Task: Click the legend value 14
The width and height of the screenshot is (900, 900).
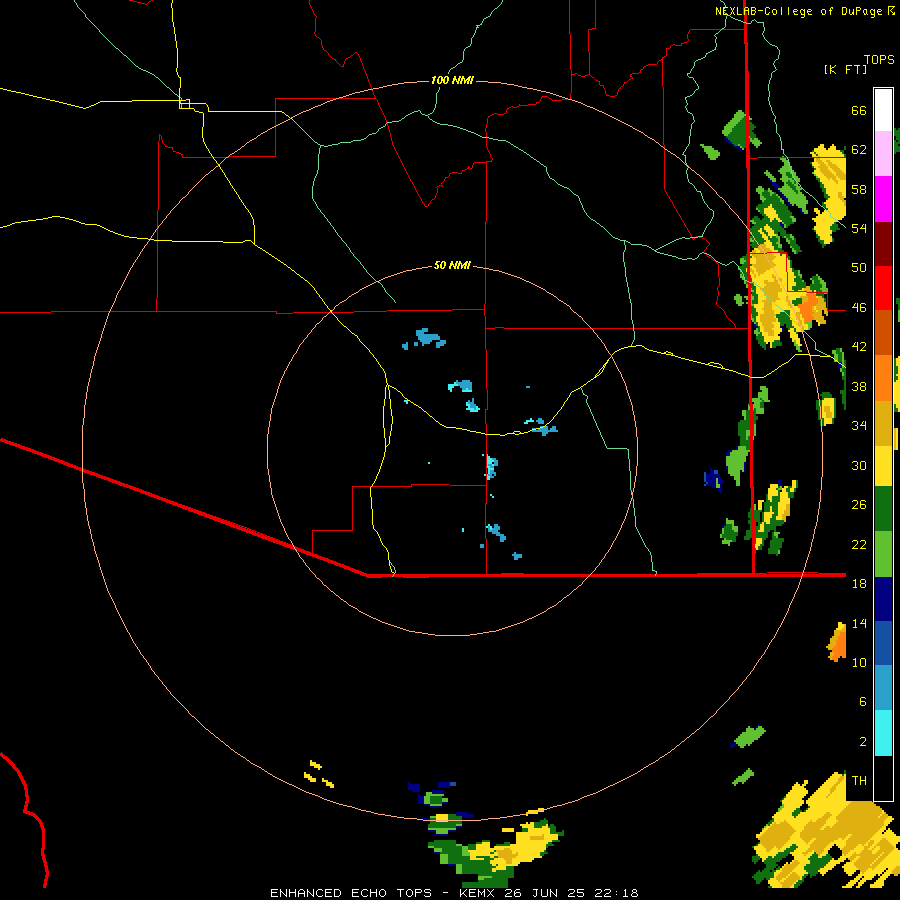Action: click(859, 623)
